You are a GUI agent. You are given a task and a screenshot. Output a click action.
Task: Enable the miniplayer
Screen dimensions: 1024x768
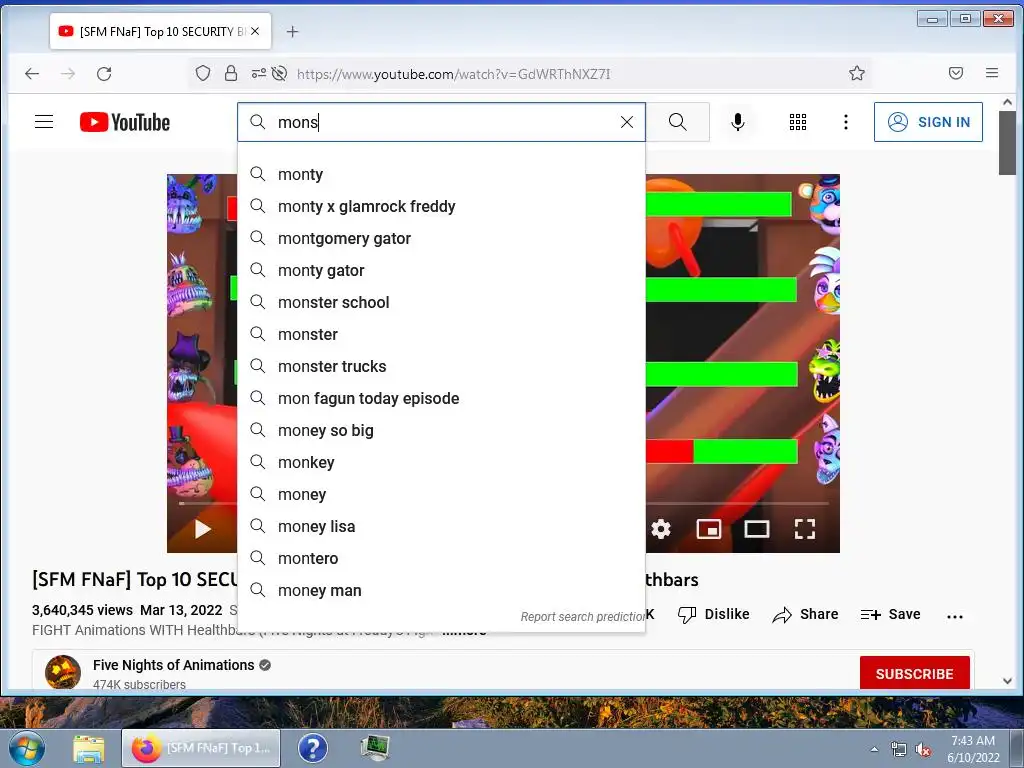(709, 529)
